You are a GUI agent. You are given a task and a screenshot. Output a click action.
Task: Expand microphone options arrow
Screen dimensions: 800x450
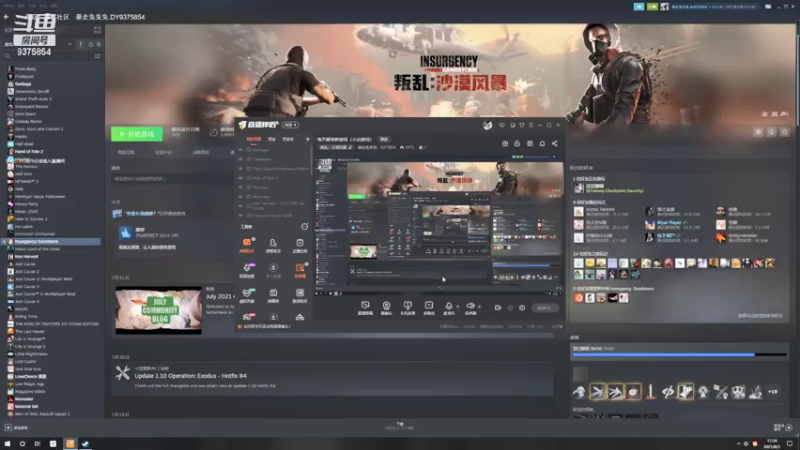(x=457, y=307)
